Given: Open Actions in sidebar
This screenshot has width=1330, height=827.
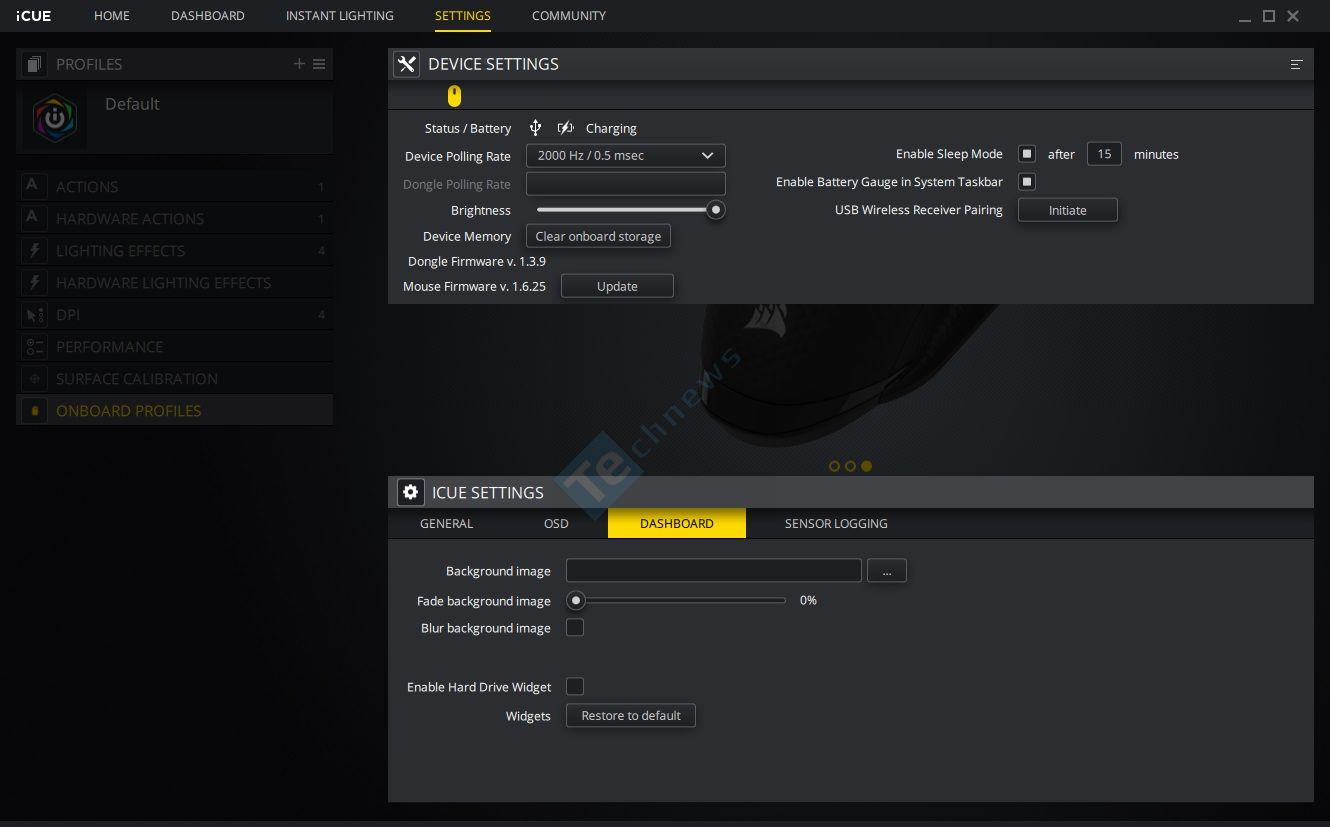Looking at the screenshot, I should point(175,186).
